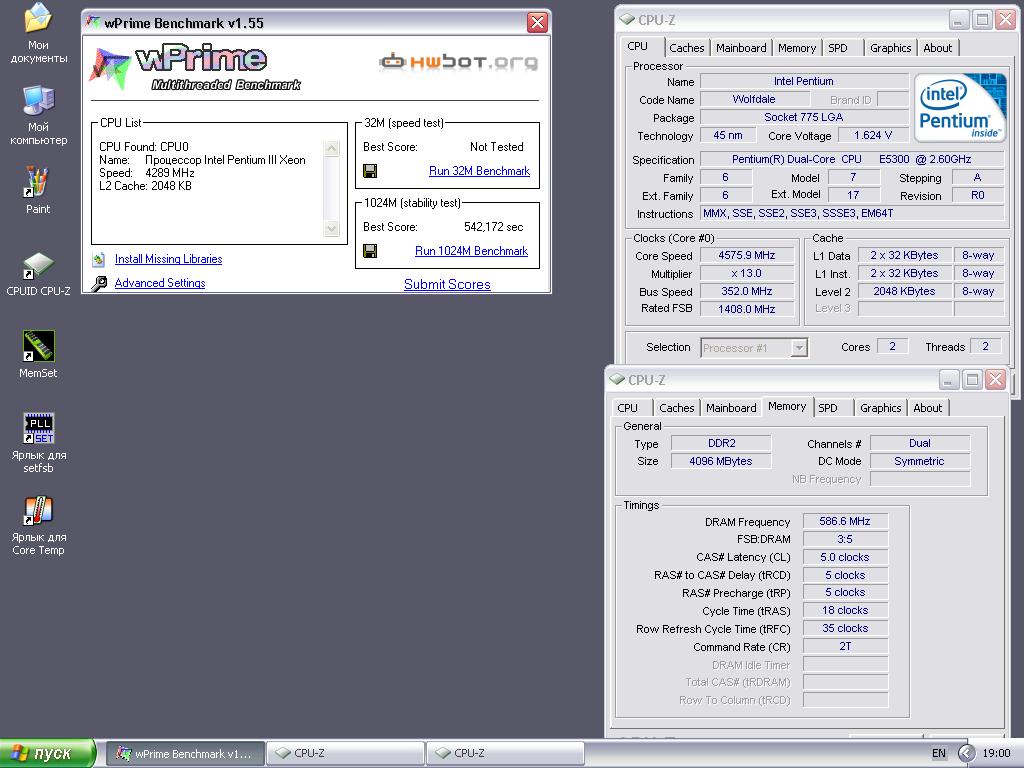
Task: Open About tab in upper CPU-Z
Action: click(937, 48)
